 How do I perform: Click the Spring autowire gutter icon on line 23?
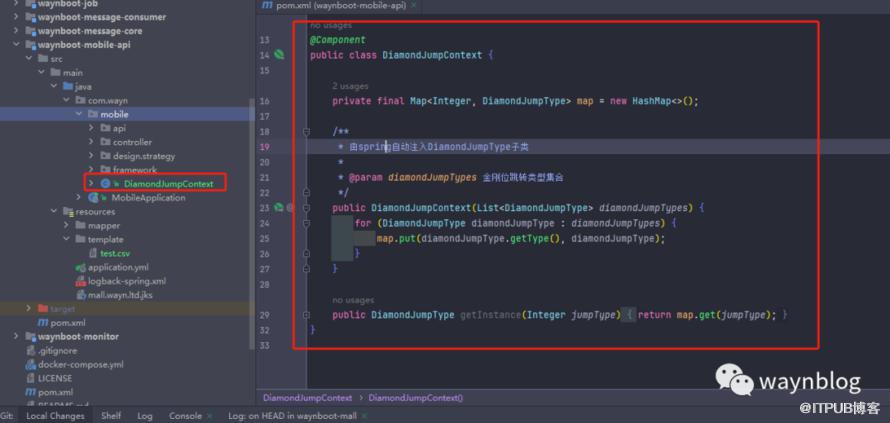pyautogui.click(x=279, y=207)
